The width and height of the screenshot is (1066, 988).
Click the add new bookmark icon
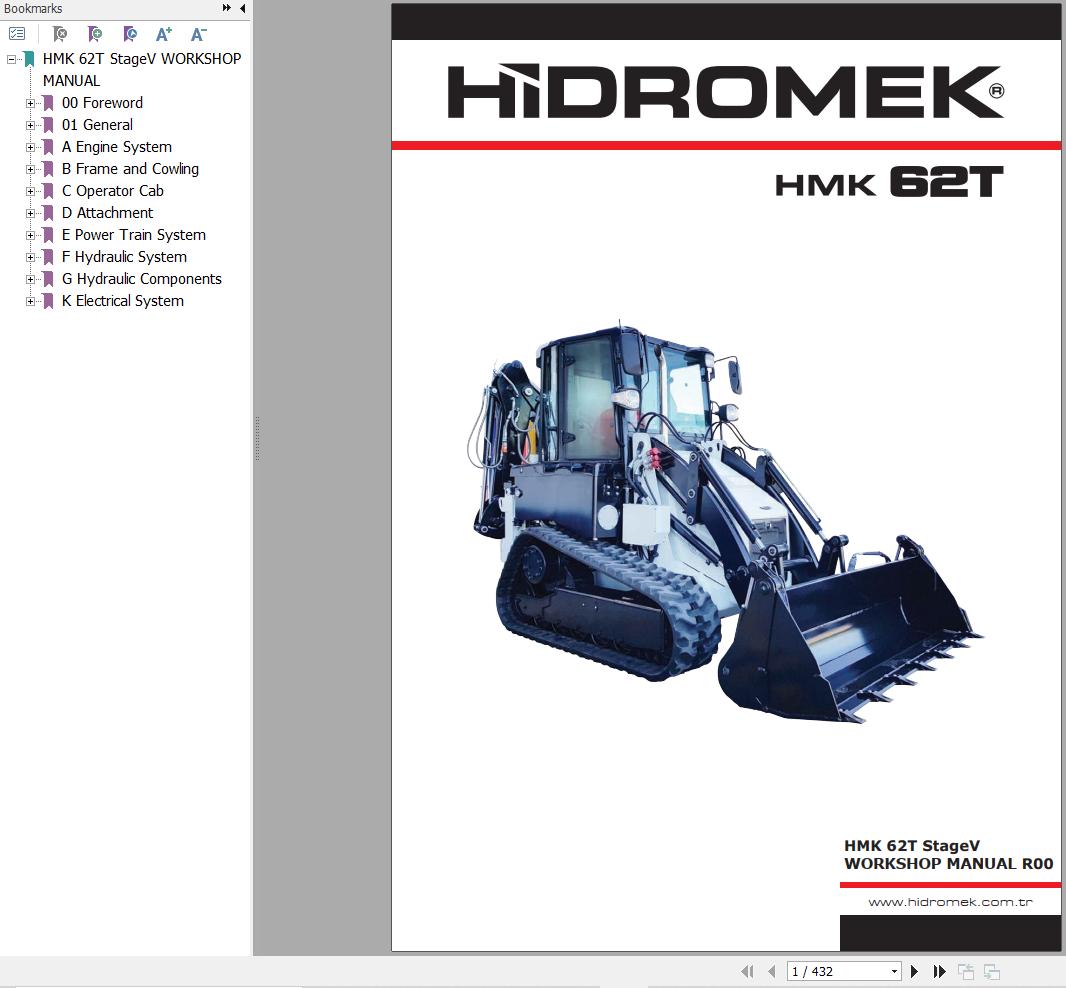95,34
